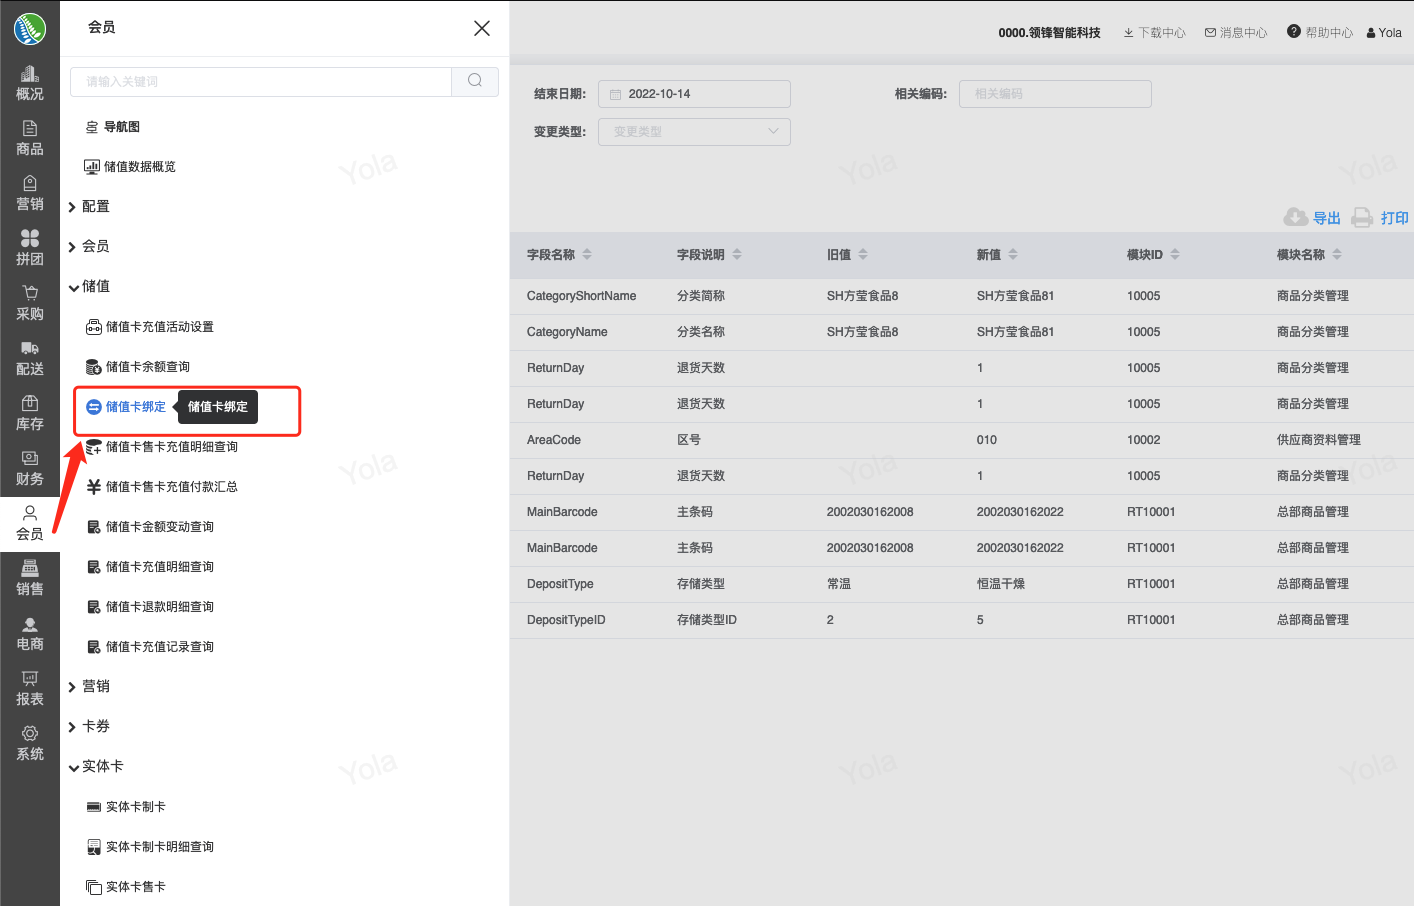Open 下载中心 download center link
The height and width of the screenshot is (906, 1414).
tap(1162, 33)
